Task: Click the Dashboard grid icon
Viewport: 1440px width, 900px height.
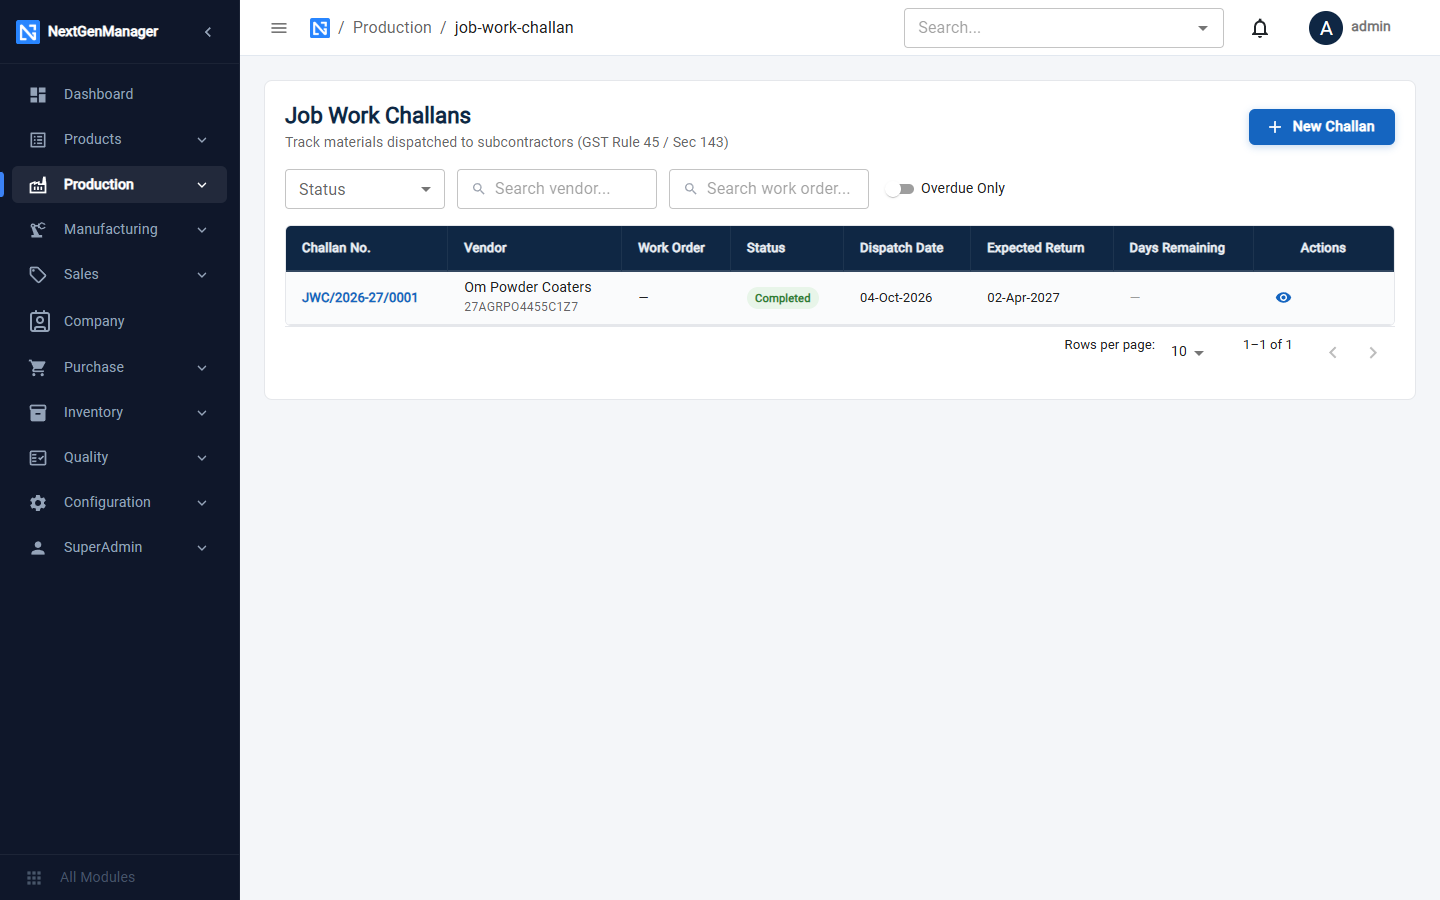Action: [38, 94]
